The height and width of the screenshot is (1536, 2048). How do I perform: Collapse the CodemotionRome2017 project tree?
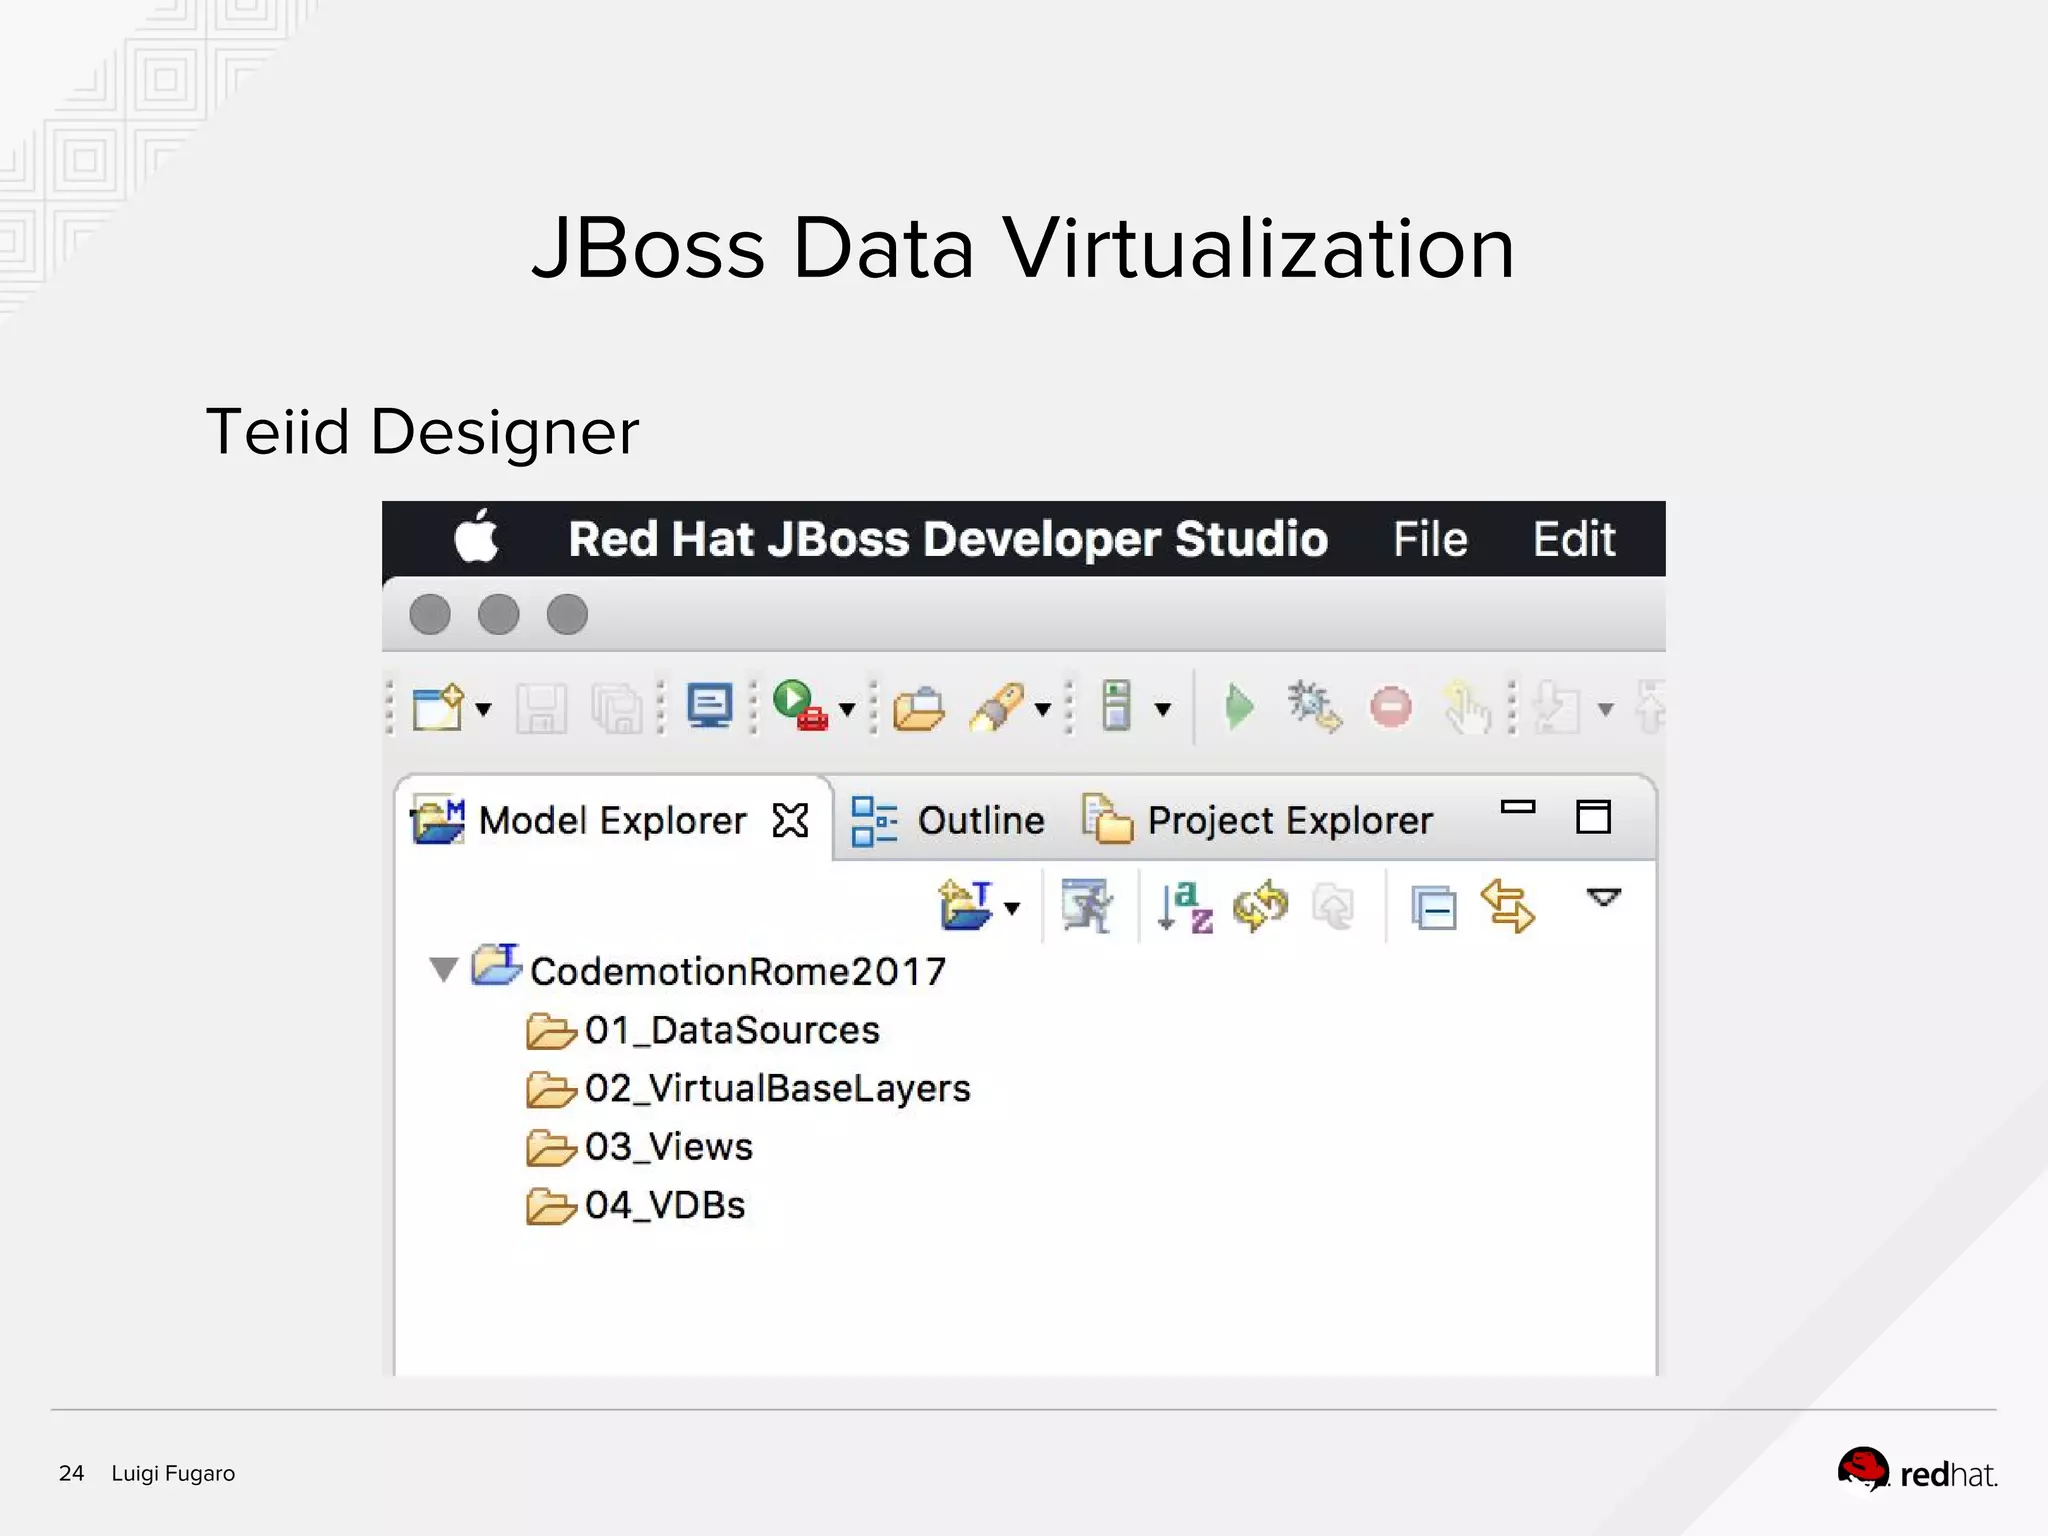(x=443, y=969)
